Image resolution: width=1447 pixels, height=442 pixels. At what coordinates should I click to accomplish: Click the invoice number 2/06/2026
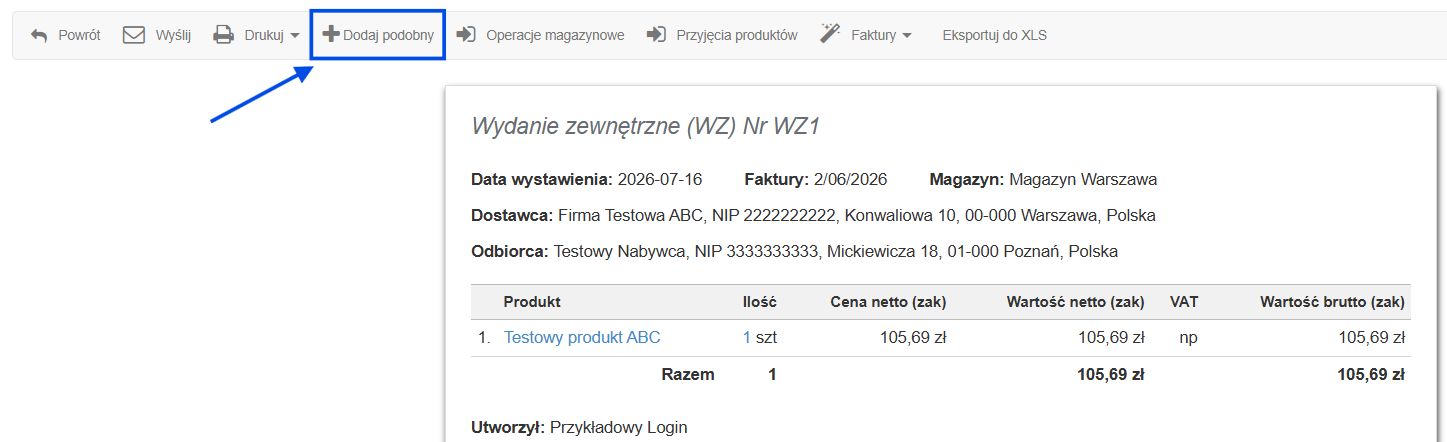pyautogui.click(x=850, y=180)
